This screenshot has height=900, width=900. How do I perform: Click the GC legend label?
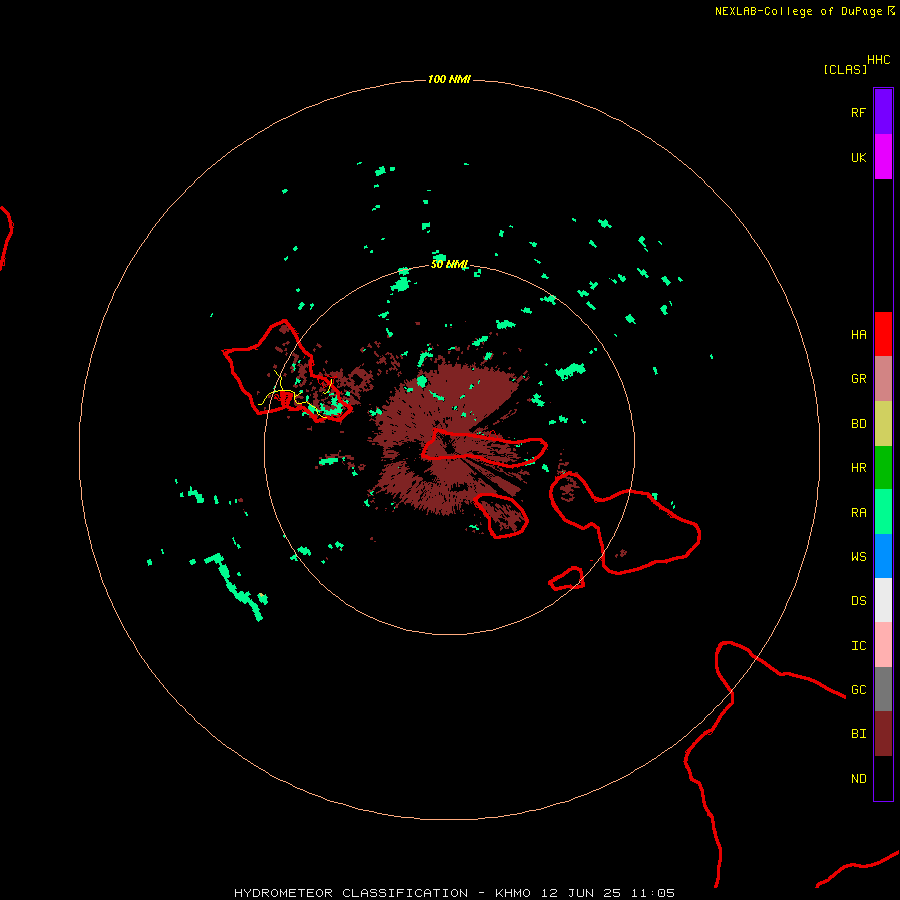(858, 690)
